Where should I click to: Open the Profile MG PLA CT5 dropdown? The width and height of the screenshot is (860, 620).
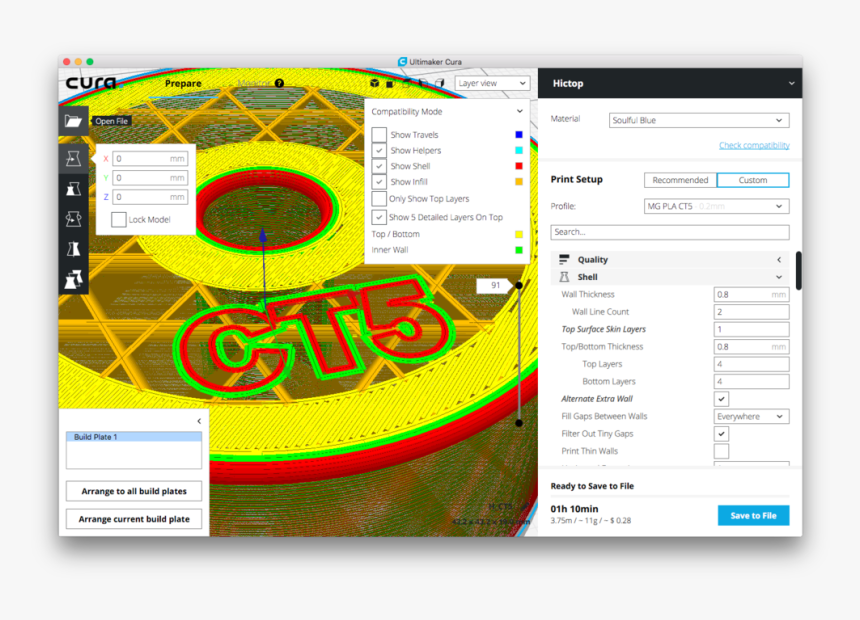point(716,206)
